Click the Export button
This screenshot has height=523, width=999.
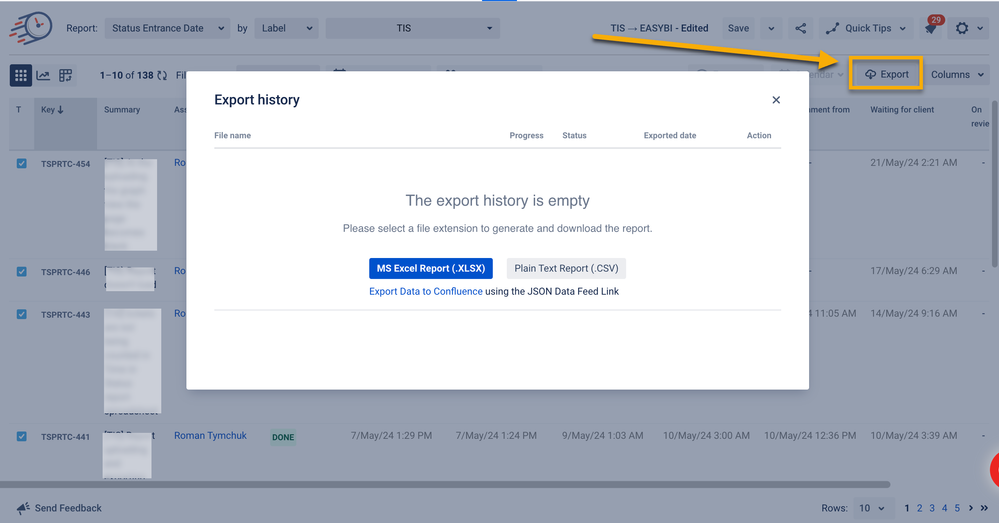[x=886, y=75]
